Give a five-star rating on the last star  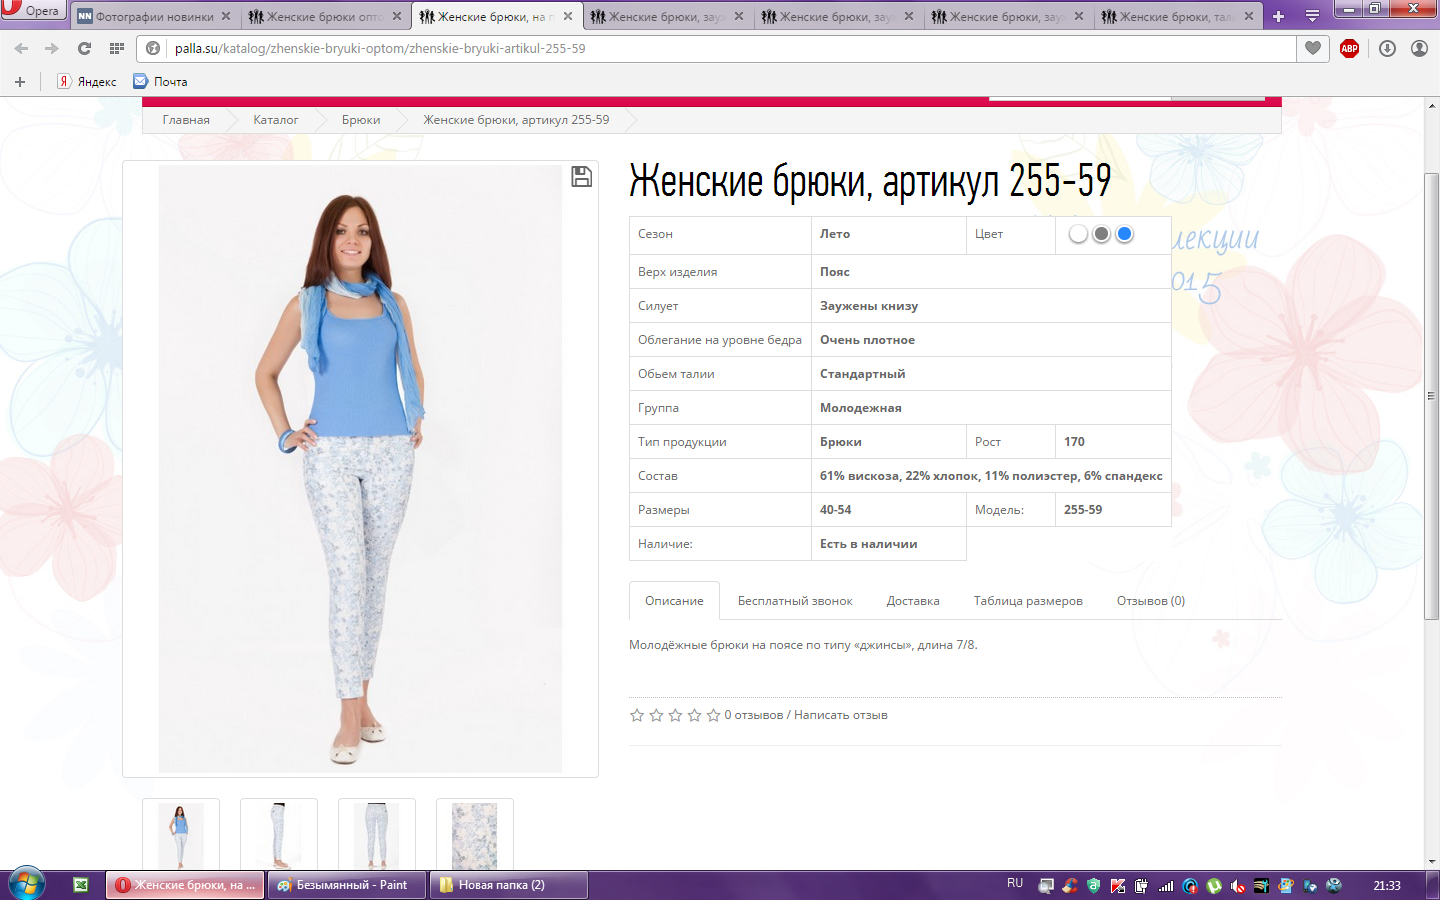pos(713,715)
